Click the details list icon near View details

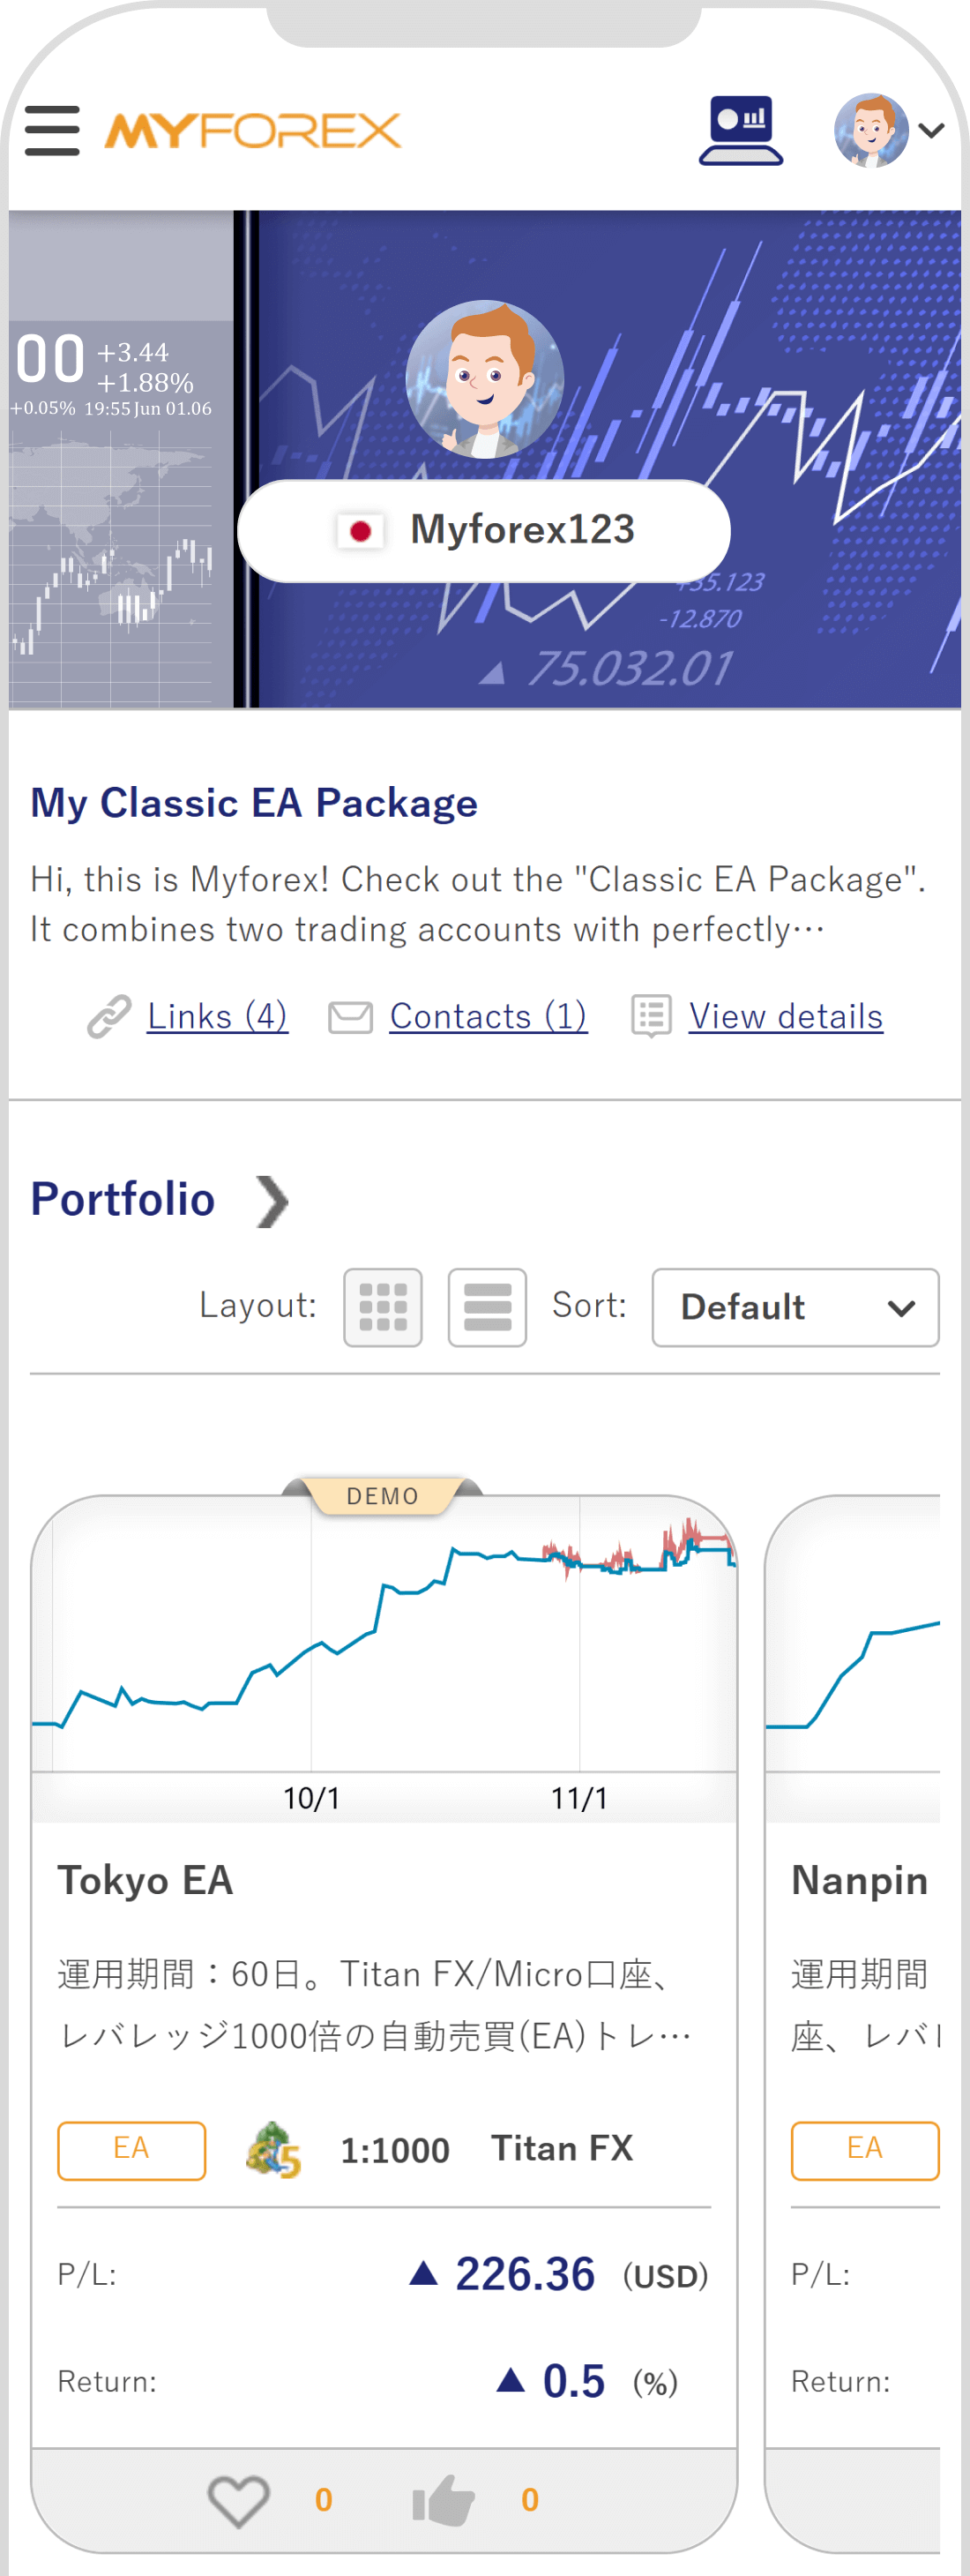[650, 1016]
